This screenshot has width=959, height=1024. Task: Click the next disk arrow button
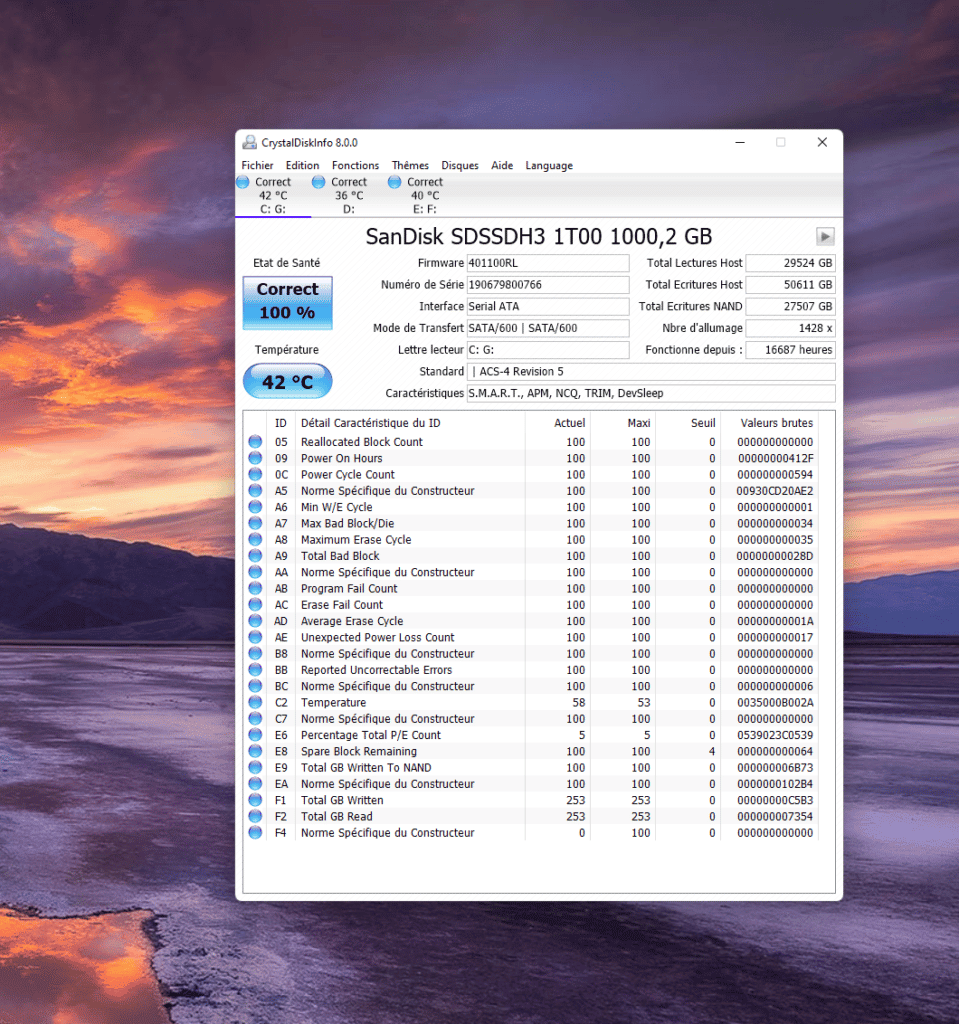click(x=825, y=236)
